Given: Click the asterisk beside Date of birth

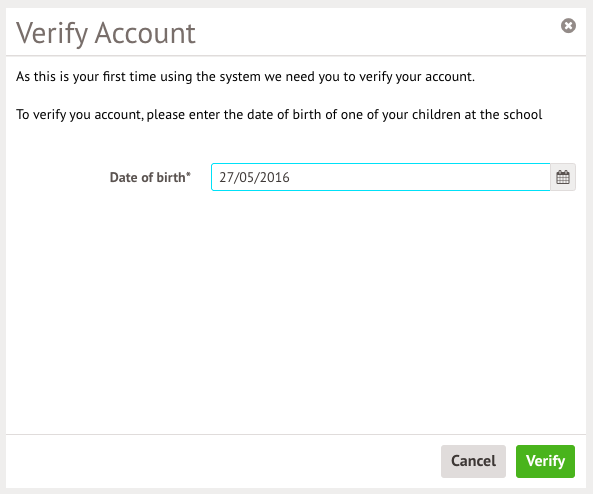Looking at the screenshot, I should coord(188,174).
